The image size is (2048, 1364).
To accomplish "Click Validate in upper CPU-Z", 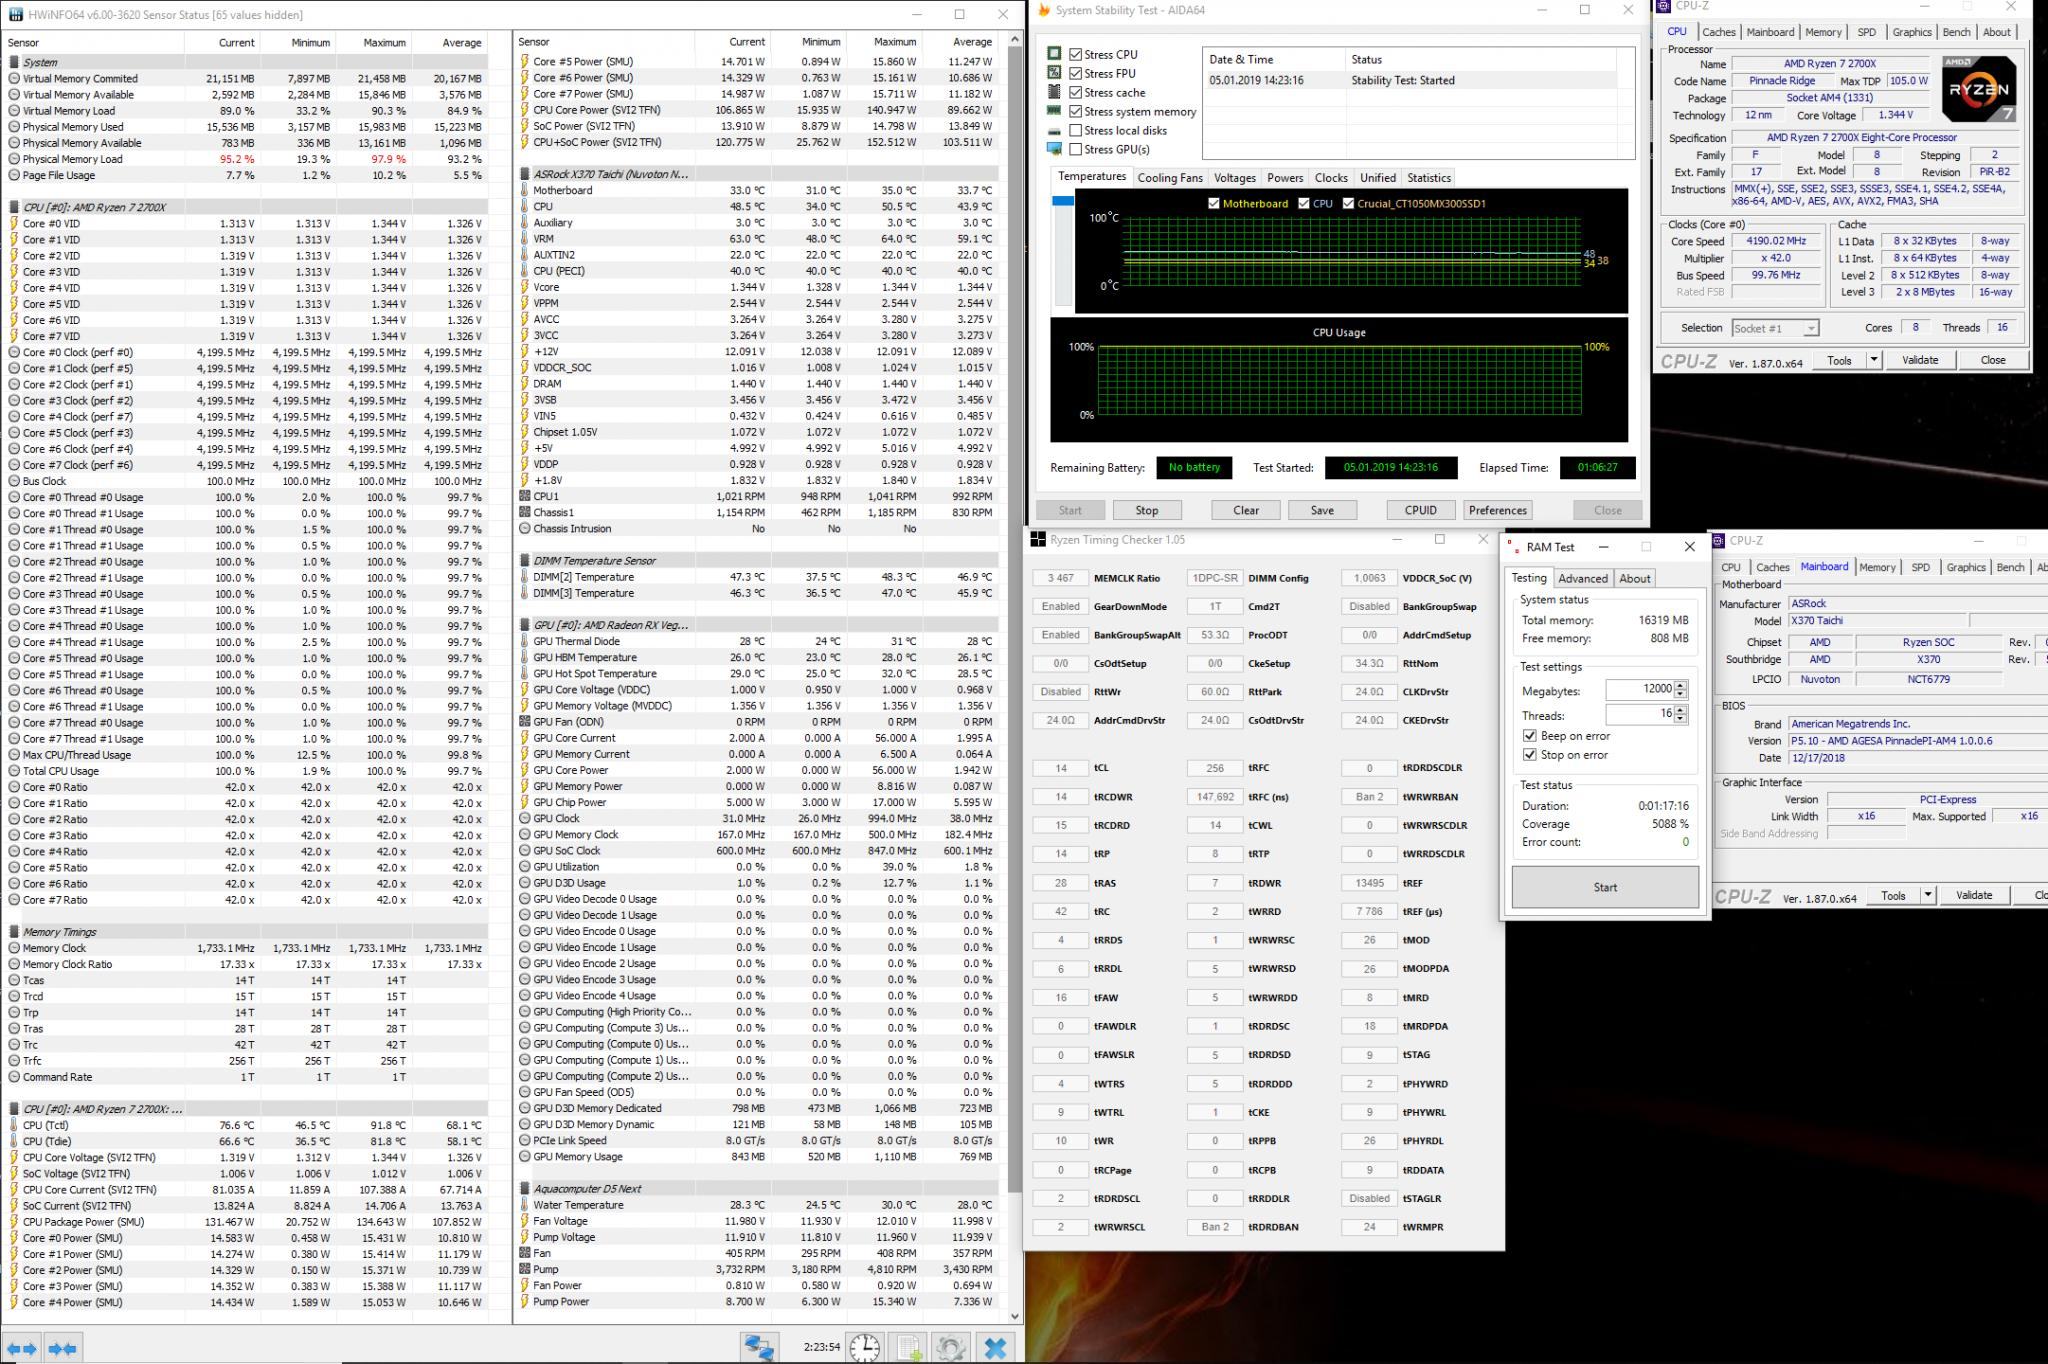I will coord(1920,360).
